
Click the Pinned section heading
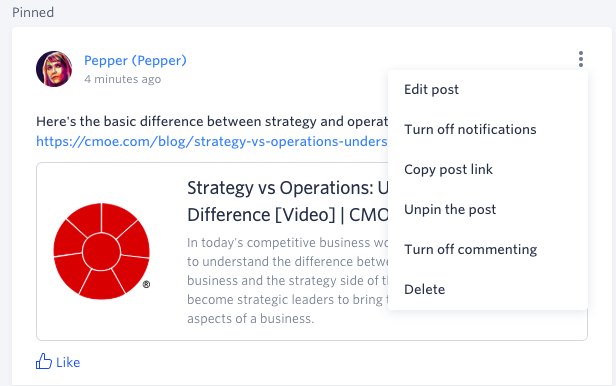pos(33,12)
